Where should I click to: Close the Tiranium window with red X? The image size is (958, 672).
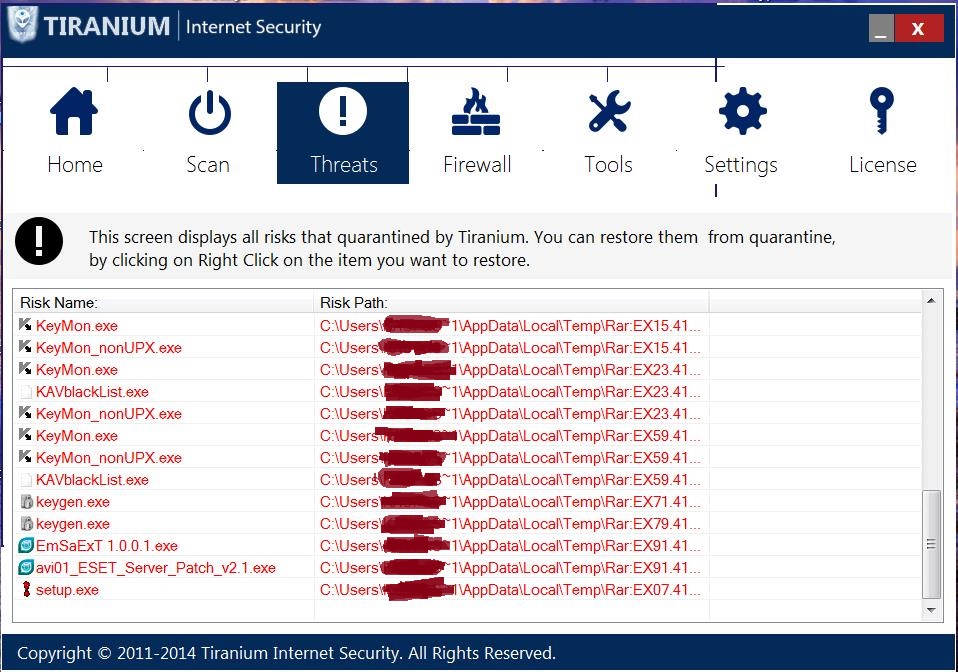[x=919, y=28]
